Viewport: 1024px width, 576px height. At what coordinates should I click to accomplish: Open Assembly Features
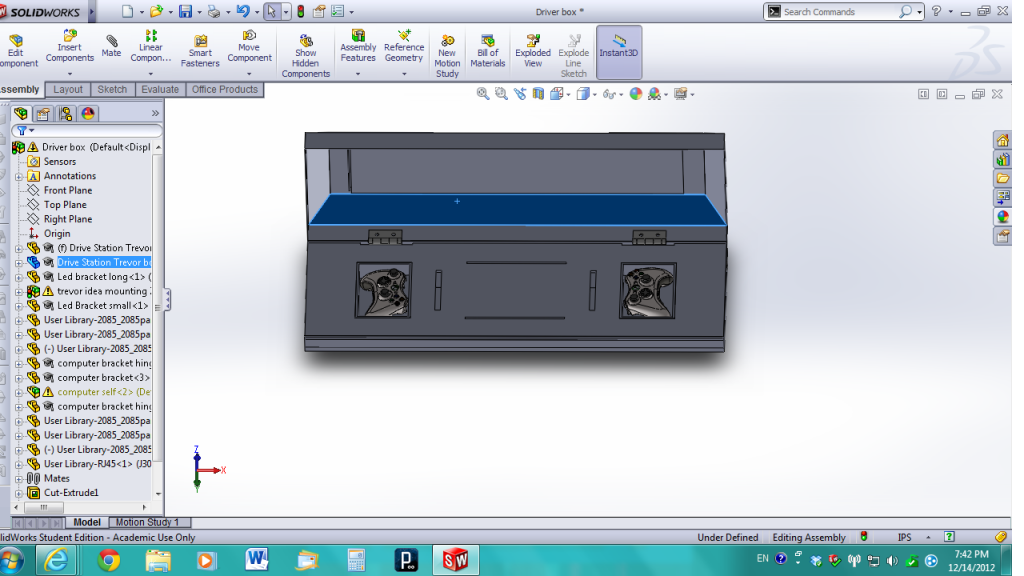point(358,46)
